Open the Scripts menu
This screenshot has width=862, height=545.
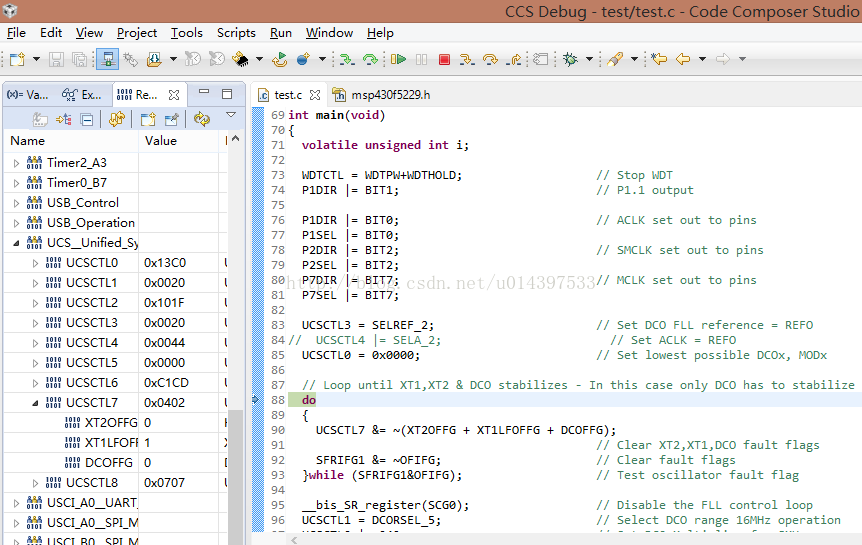[x=236, y=32]
